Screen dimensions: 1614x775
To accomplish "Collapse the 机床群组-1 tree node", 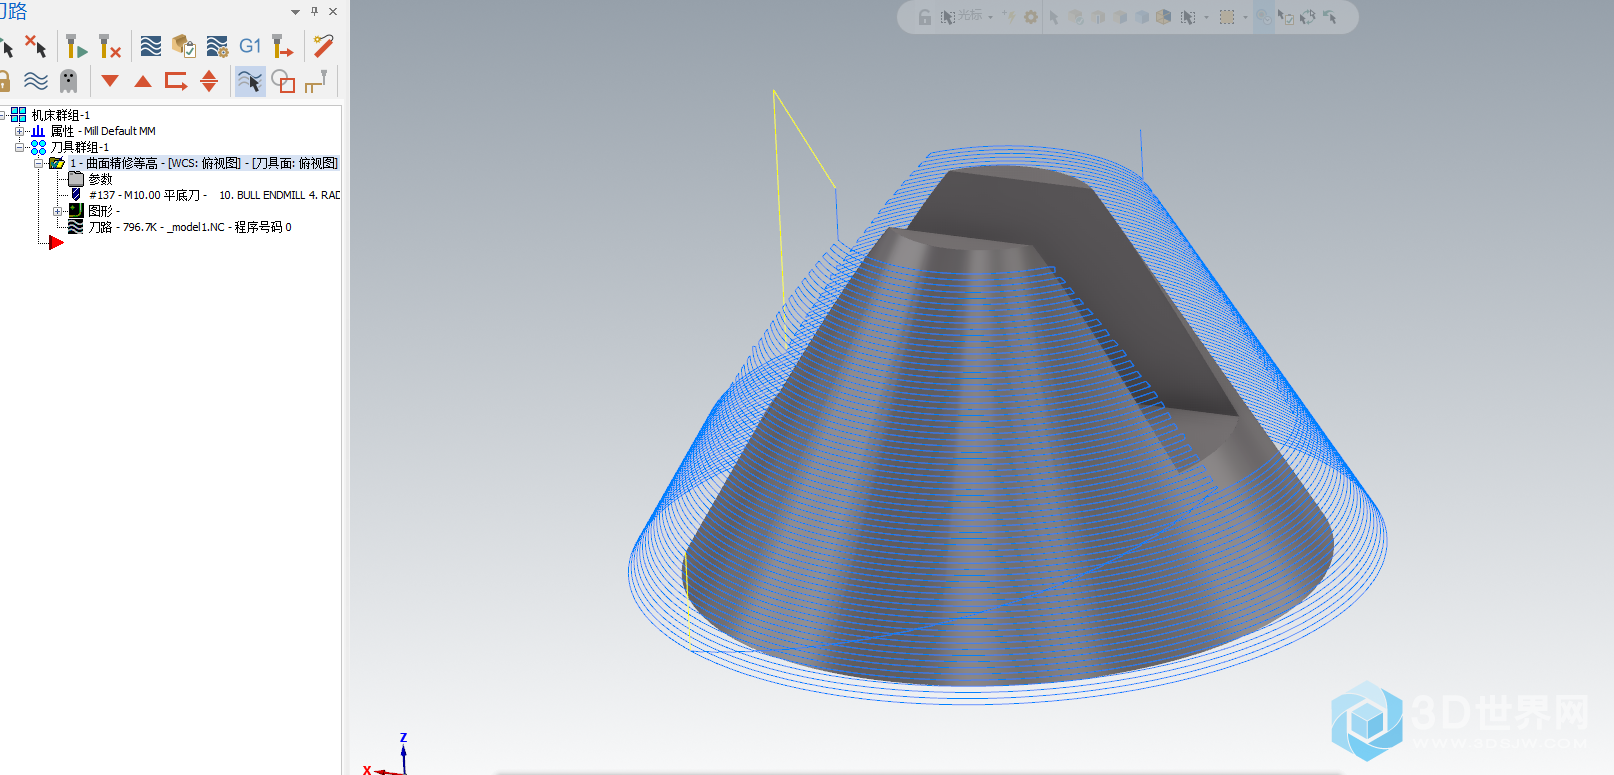I will pyautogui.click(x=3, y=115).
